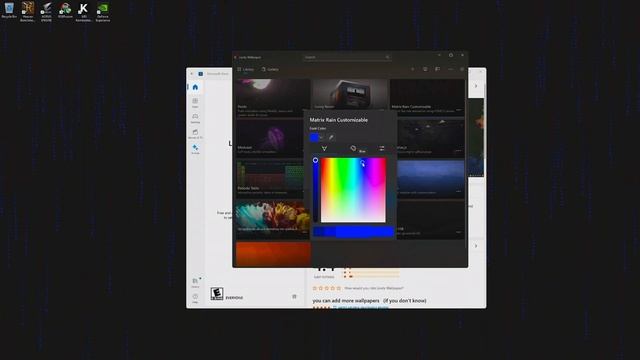Select the orange gradient wallpaper thumbnail
Screen dimensions: 640x360
click(x=273, y=254)
